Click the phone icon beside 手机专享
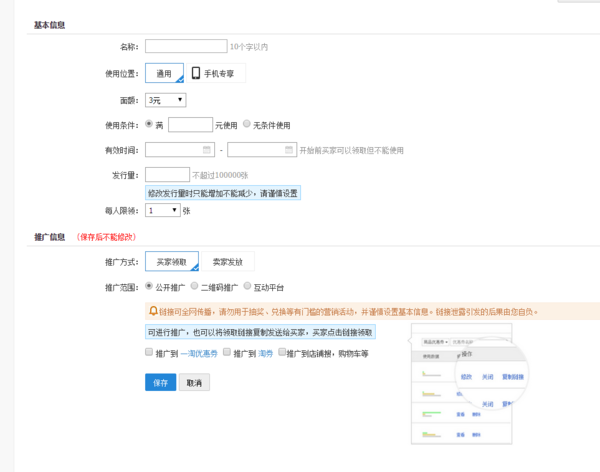 pyautogui.click(x=196, y=73)
